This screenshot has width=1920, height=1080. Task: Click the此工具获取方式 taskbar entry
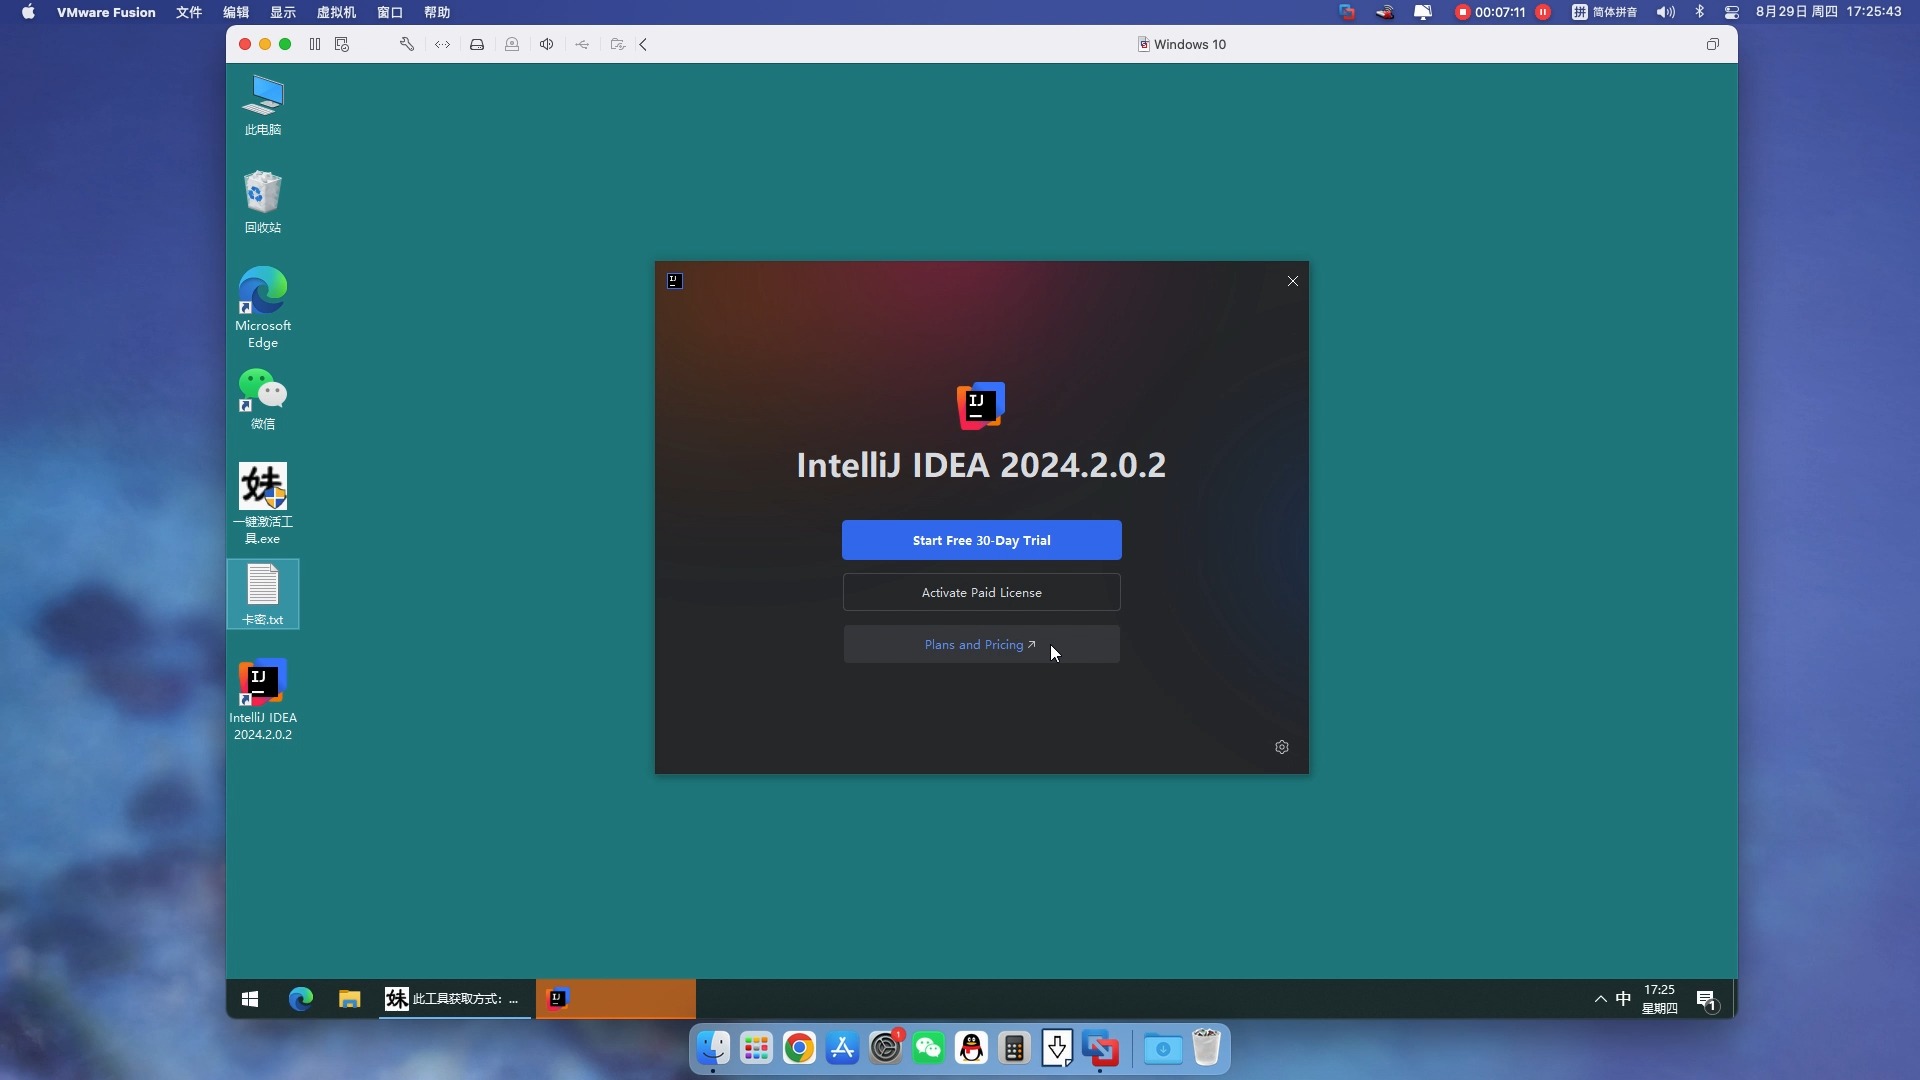point(452,998)
